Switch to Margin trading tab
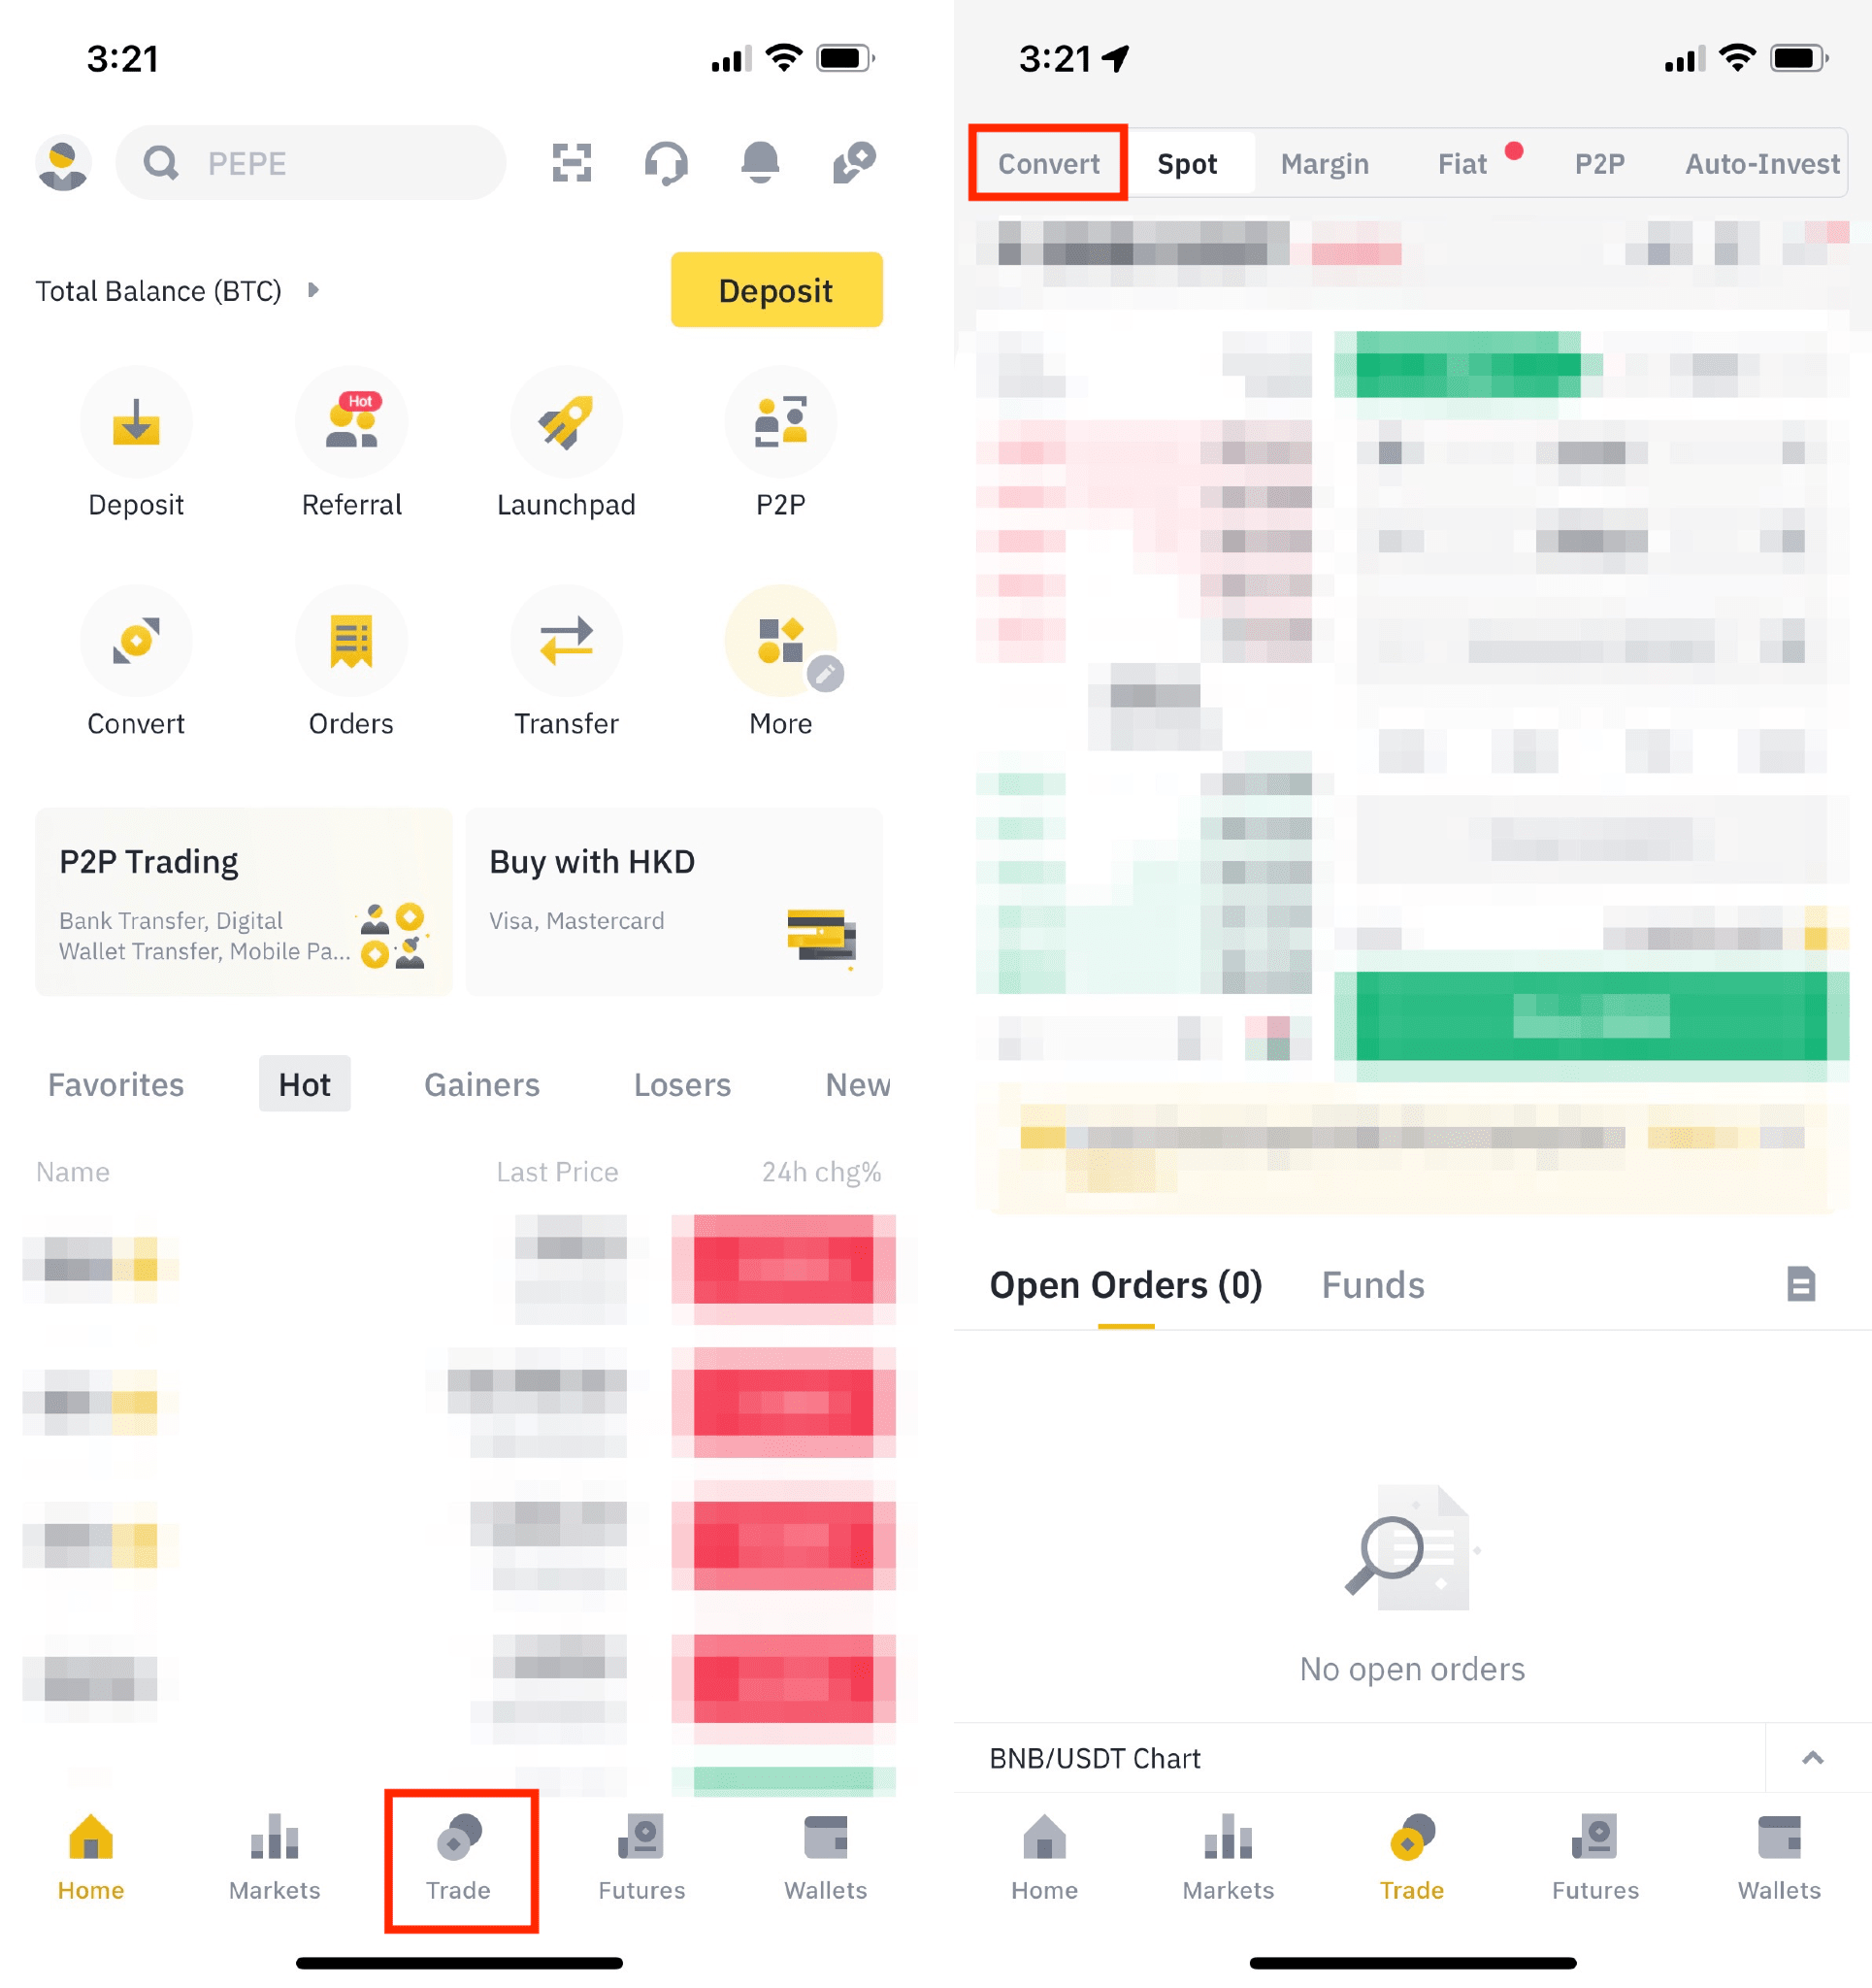This screenshot has height=1988, width=1872. coord(1322,164)
